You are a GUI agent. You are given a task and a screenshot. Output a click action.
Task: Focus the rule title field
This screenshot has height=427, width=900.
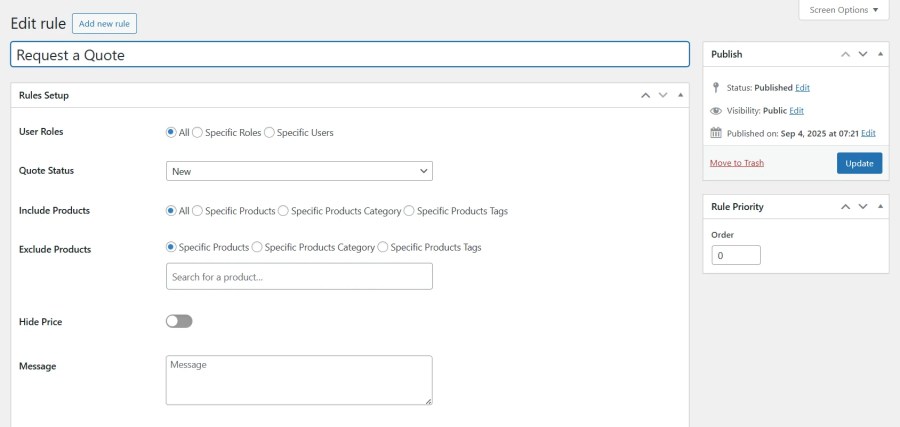[350, 55]
